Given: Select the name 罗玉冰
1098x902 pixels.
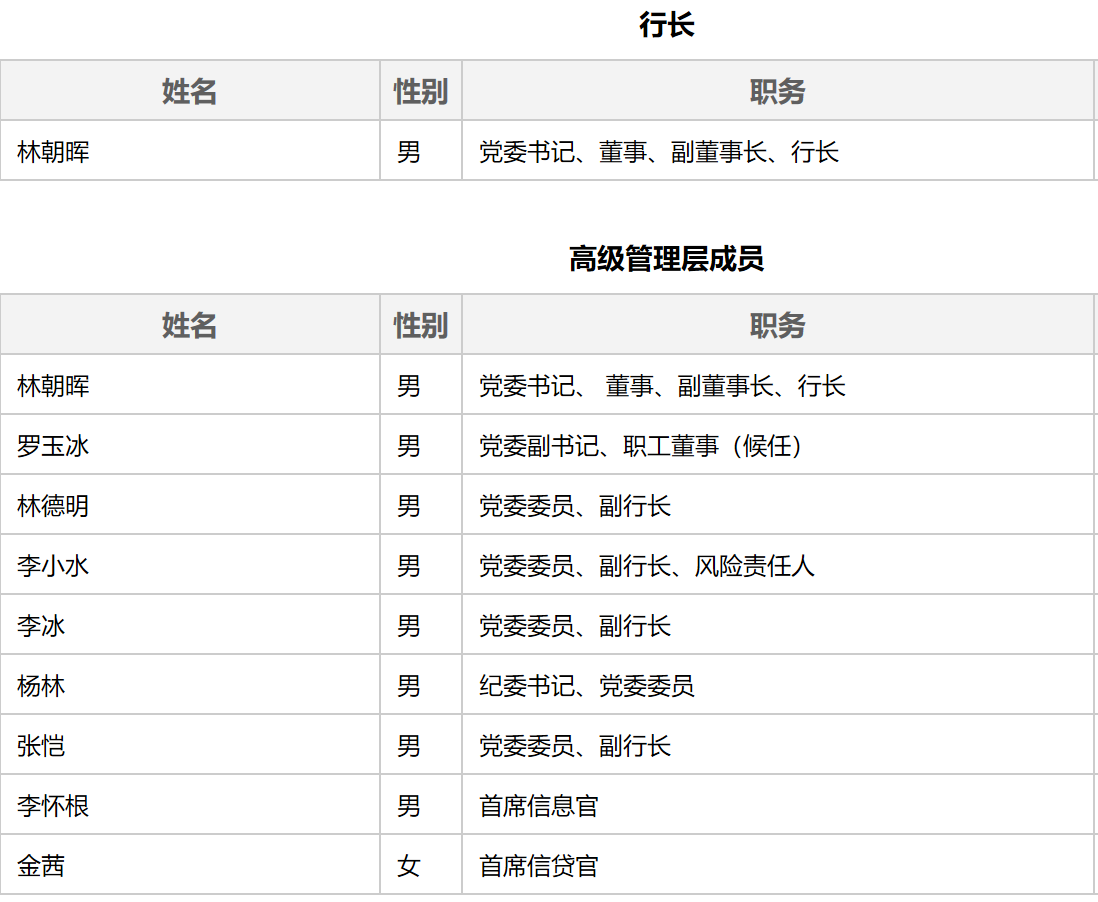Looking at the screenshot, I should (x=53, y=446).
